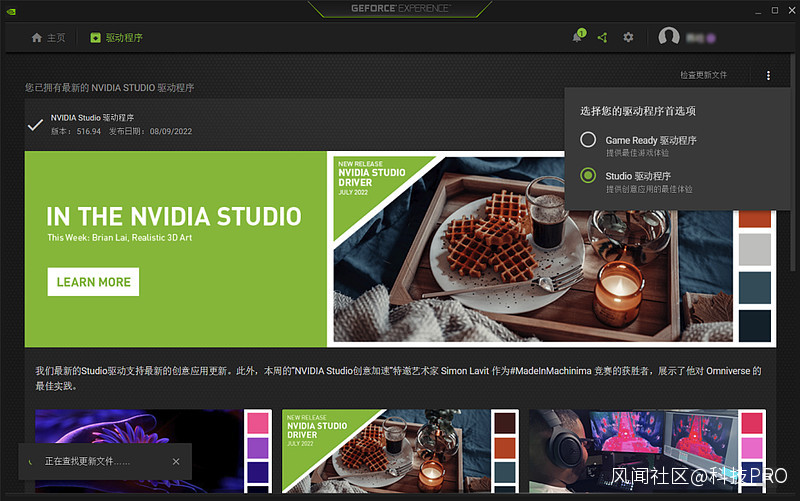Click the waffle NVIDIA Studio Driver banner image
The image size is (800, 501).
533,249
